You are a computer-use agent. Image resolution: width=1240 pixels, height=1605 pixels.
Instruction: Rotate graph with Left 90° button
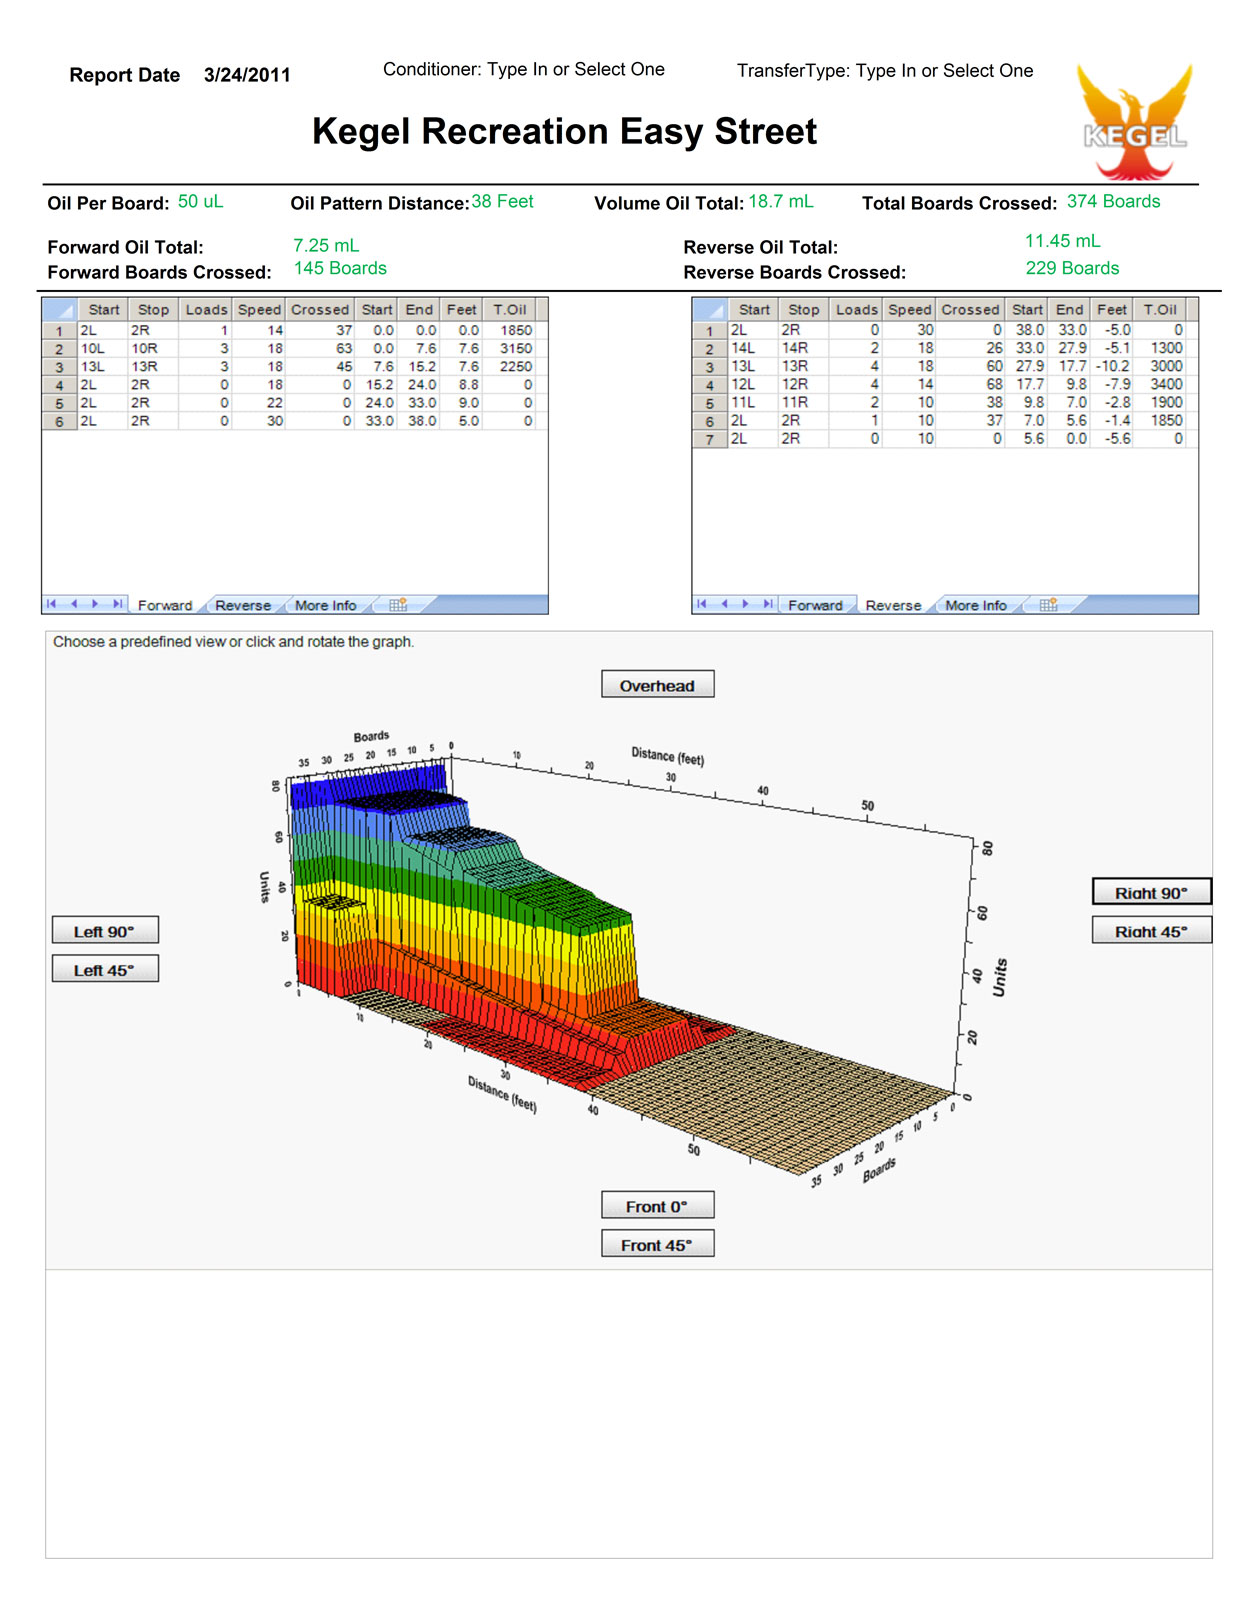(x=105, y=931)
